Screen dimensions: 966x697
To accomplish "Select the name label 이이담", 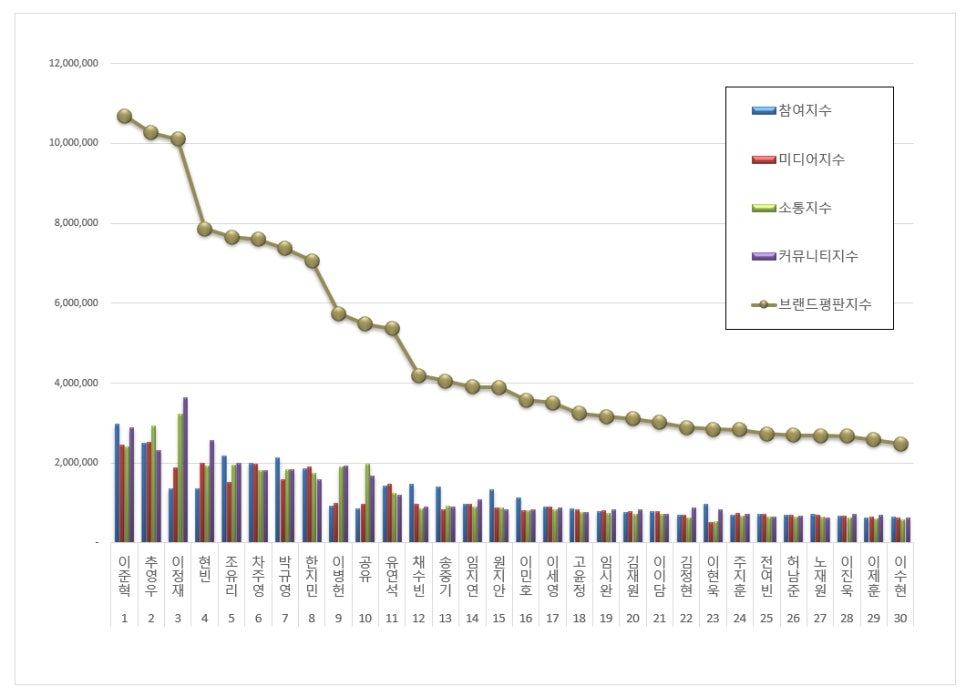I will tap(659, 576).
